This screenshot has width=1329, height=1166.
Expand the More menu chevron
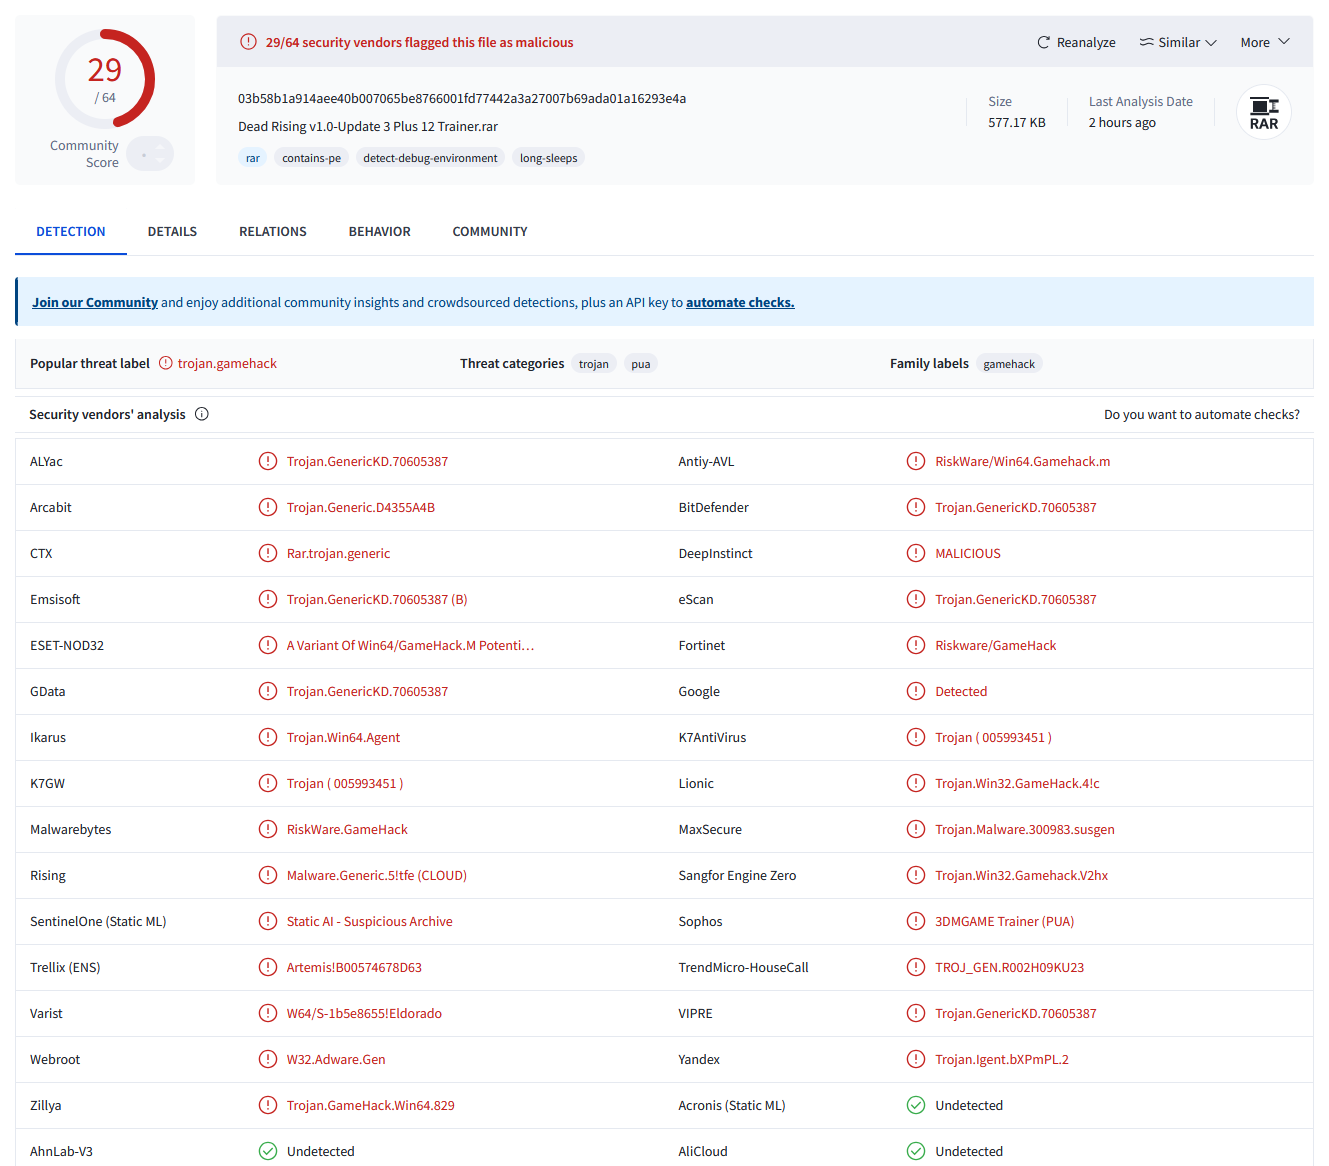(x=1284, y=42)
